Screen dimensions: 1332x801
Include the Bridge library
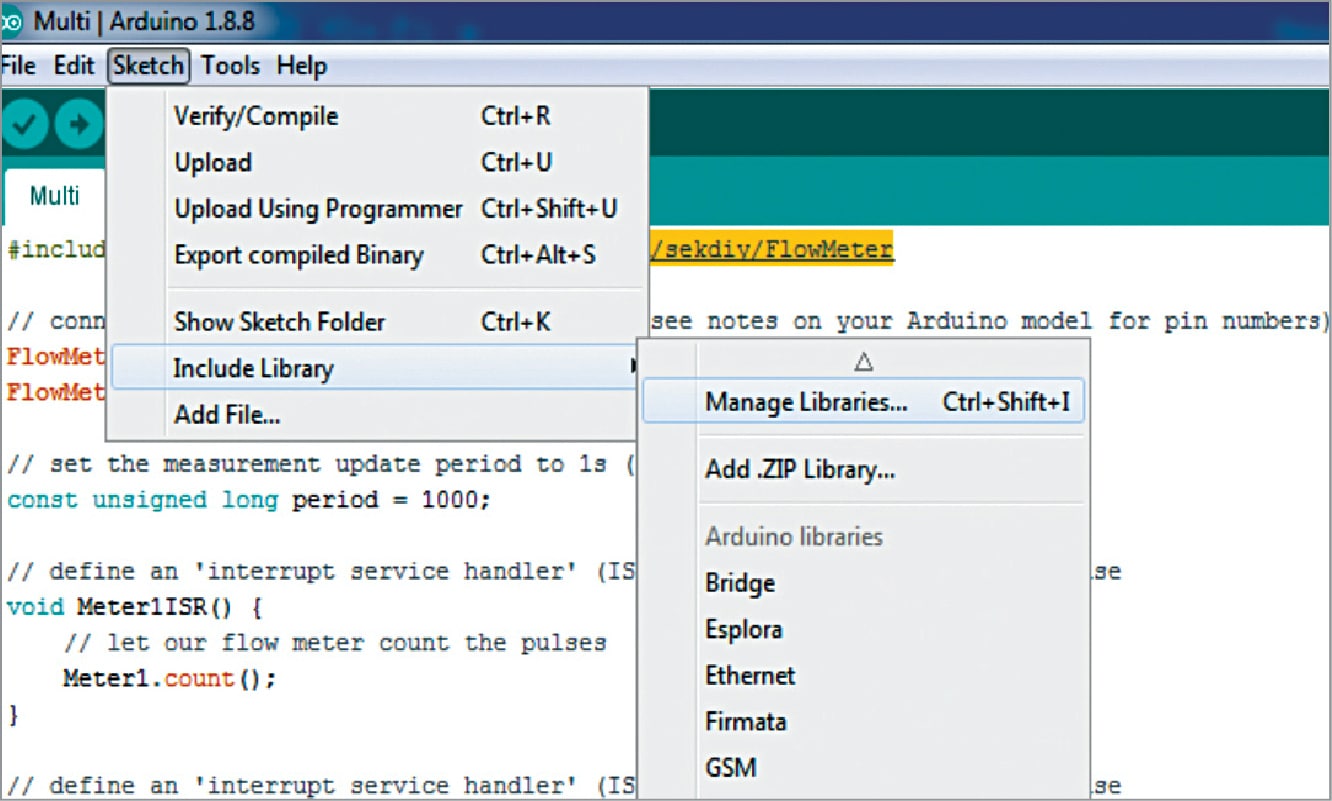coord(739,583)
